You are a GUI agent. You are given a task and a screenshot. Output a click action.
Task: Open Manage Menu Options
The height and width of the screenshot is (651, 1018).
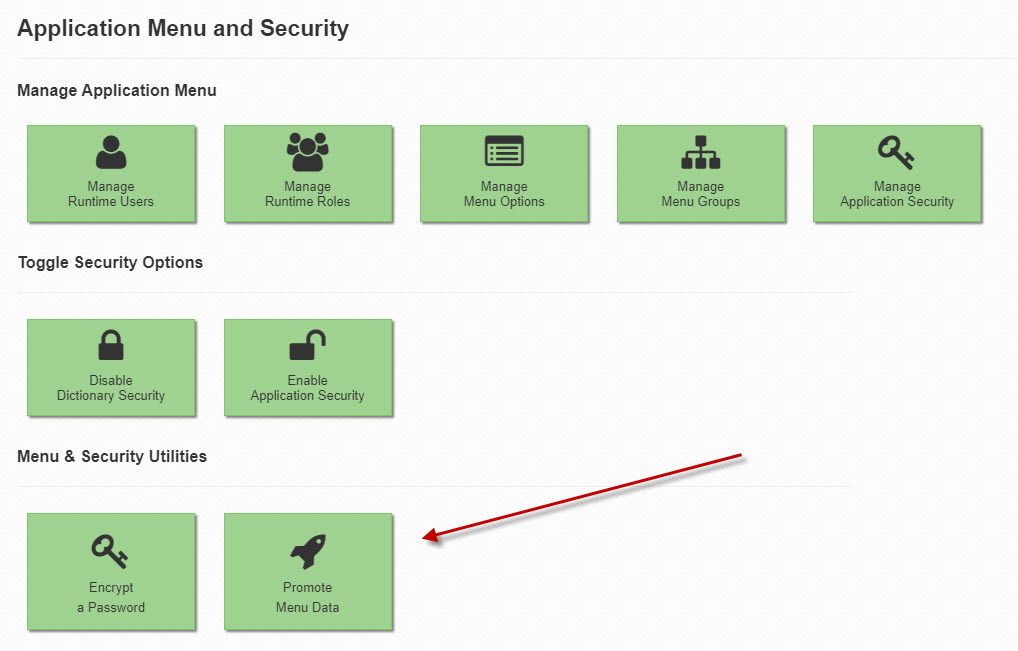click(504, 175)
